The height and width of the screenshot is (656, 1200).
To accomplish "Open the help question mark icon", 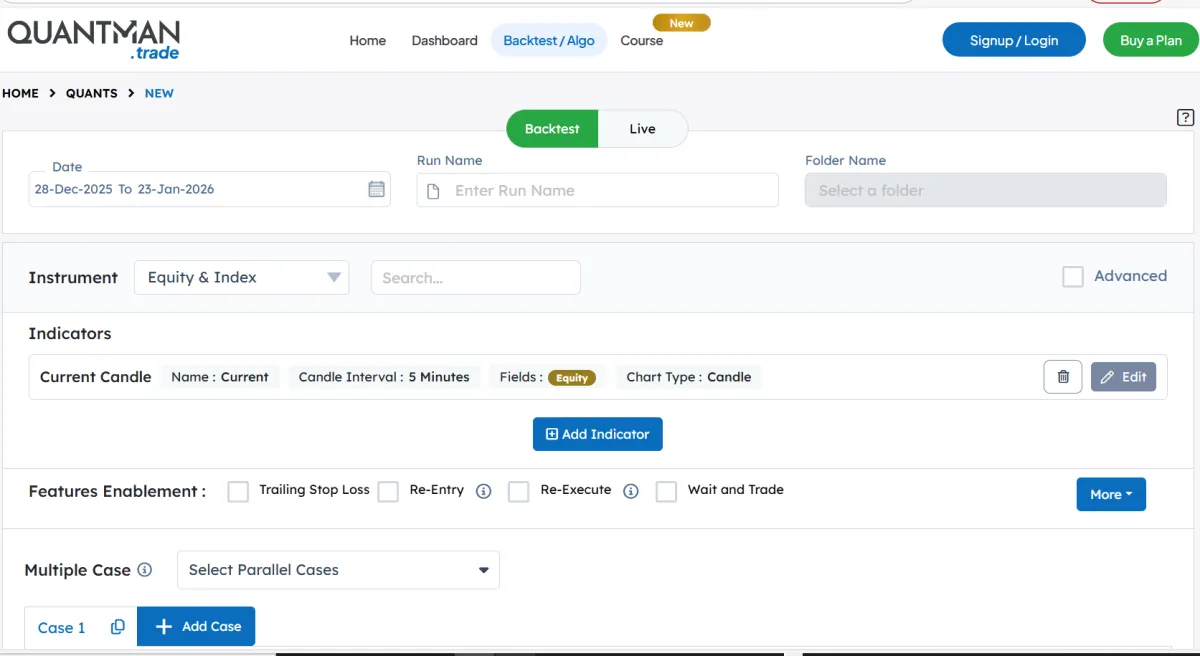I will pyautogui.click(x=1185, y=117).
